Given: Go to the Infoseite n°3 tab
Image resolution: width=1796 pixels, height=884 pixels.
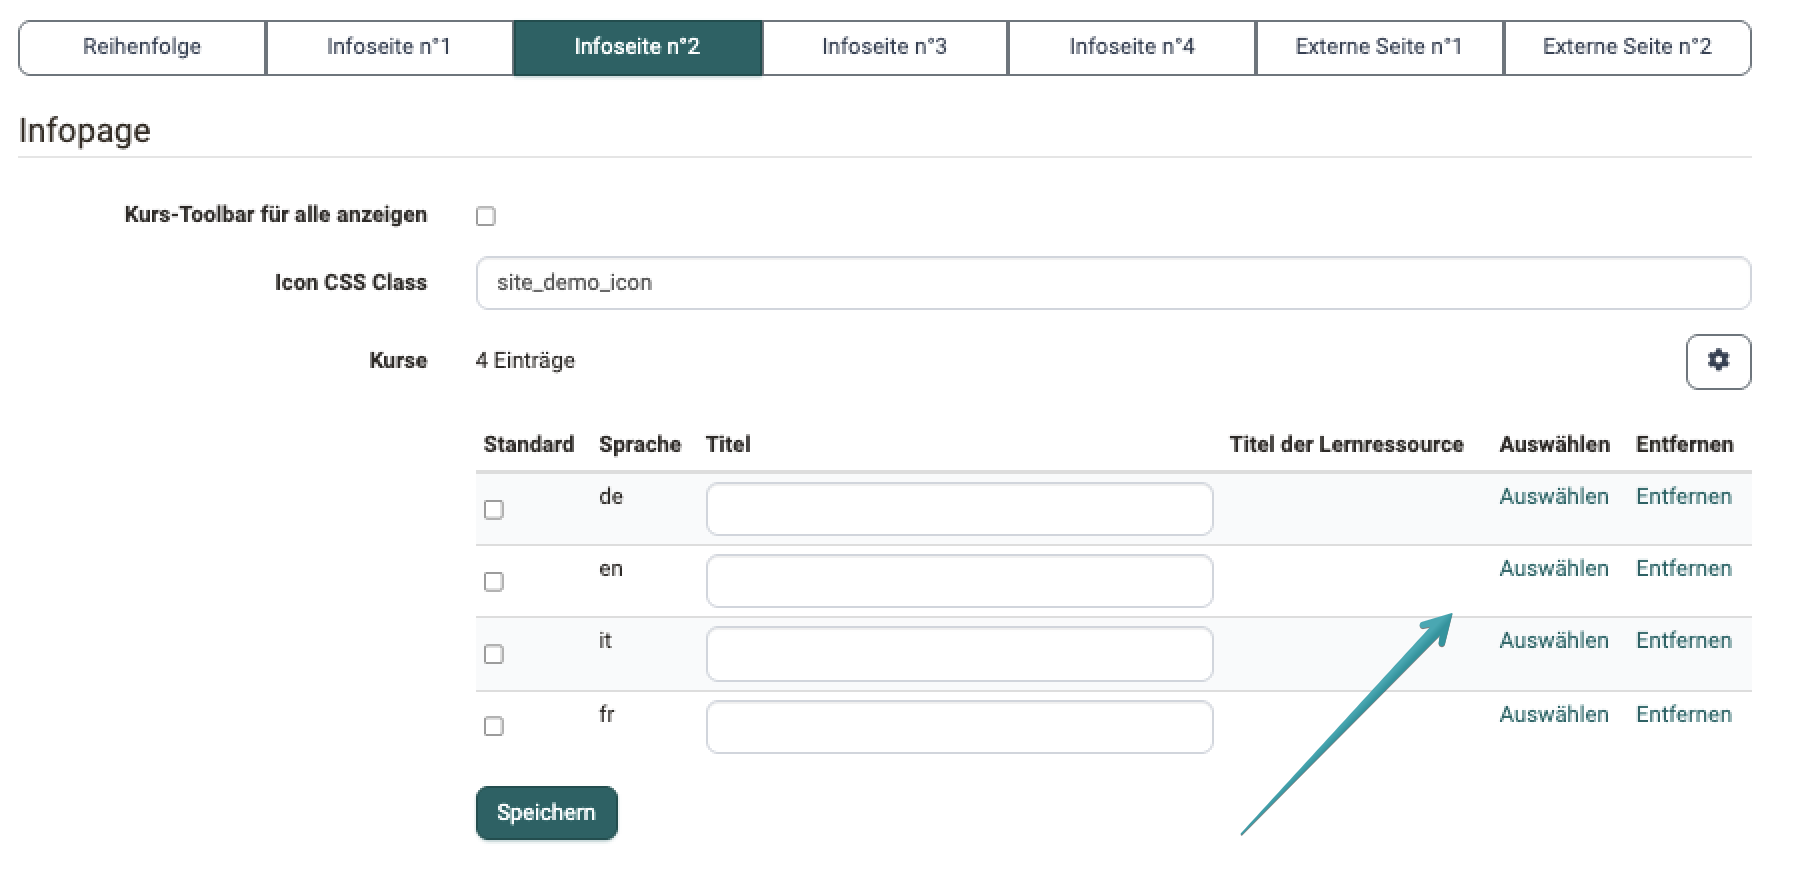Looking at the screenshot, I should pyautogui.click(x=884, y=47).
